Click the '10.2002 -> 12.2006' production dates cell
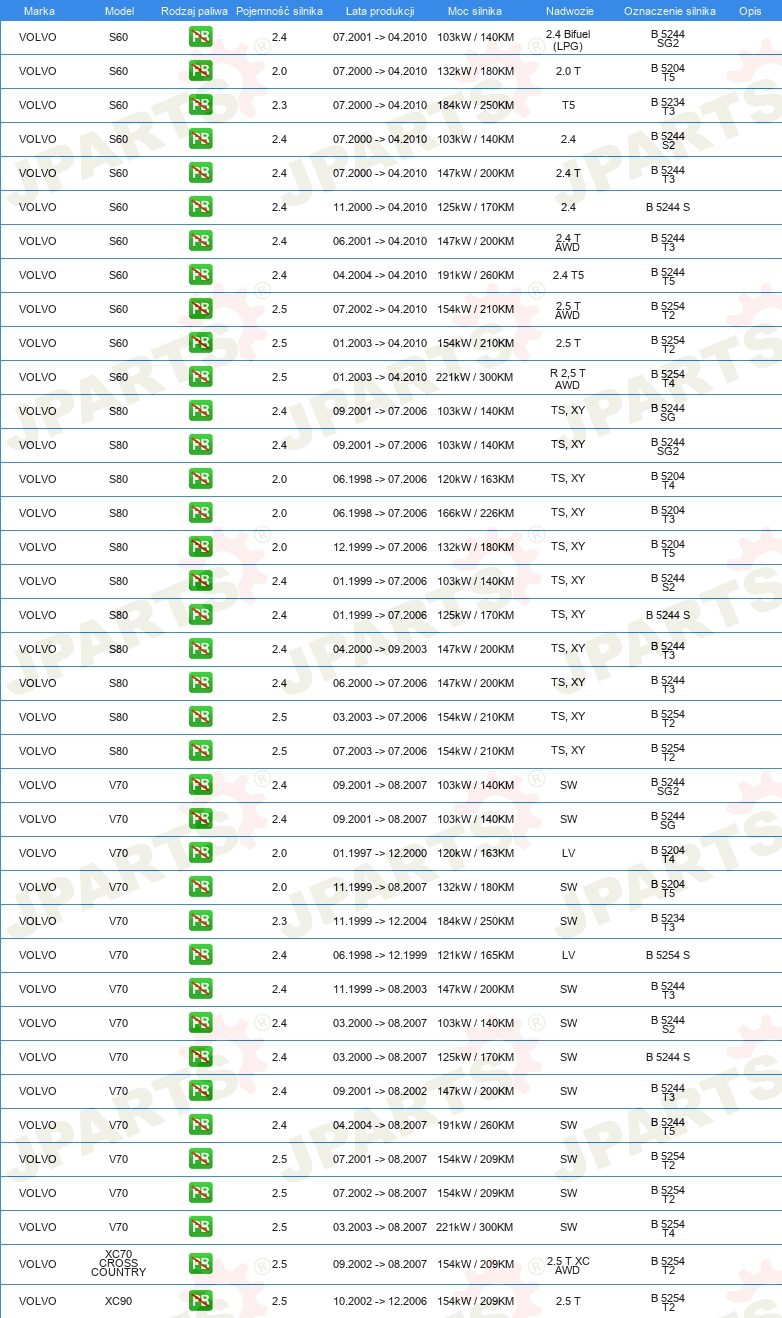The height and width of the screenshot is (1318, 782). tap(380, 1302)
